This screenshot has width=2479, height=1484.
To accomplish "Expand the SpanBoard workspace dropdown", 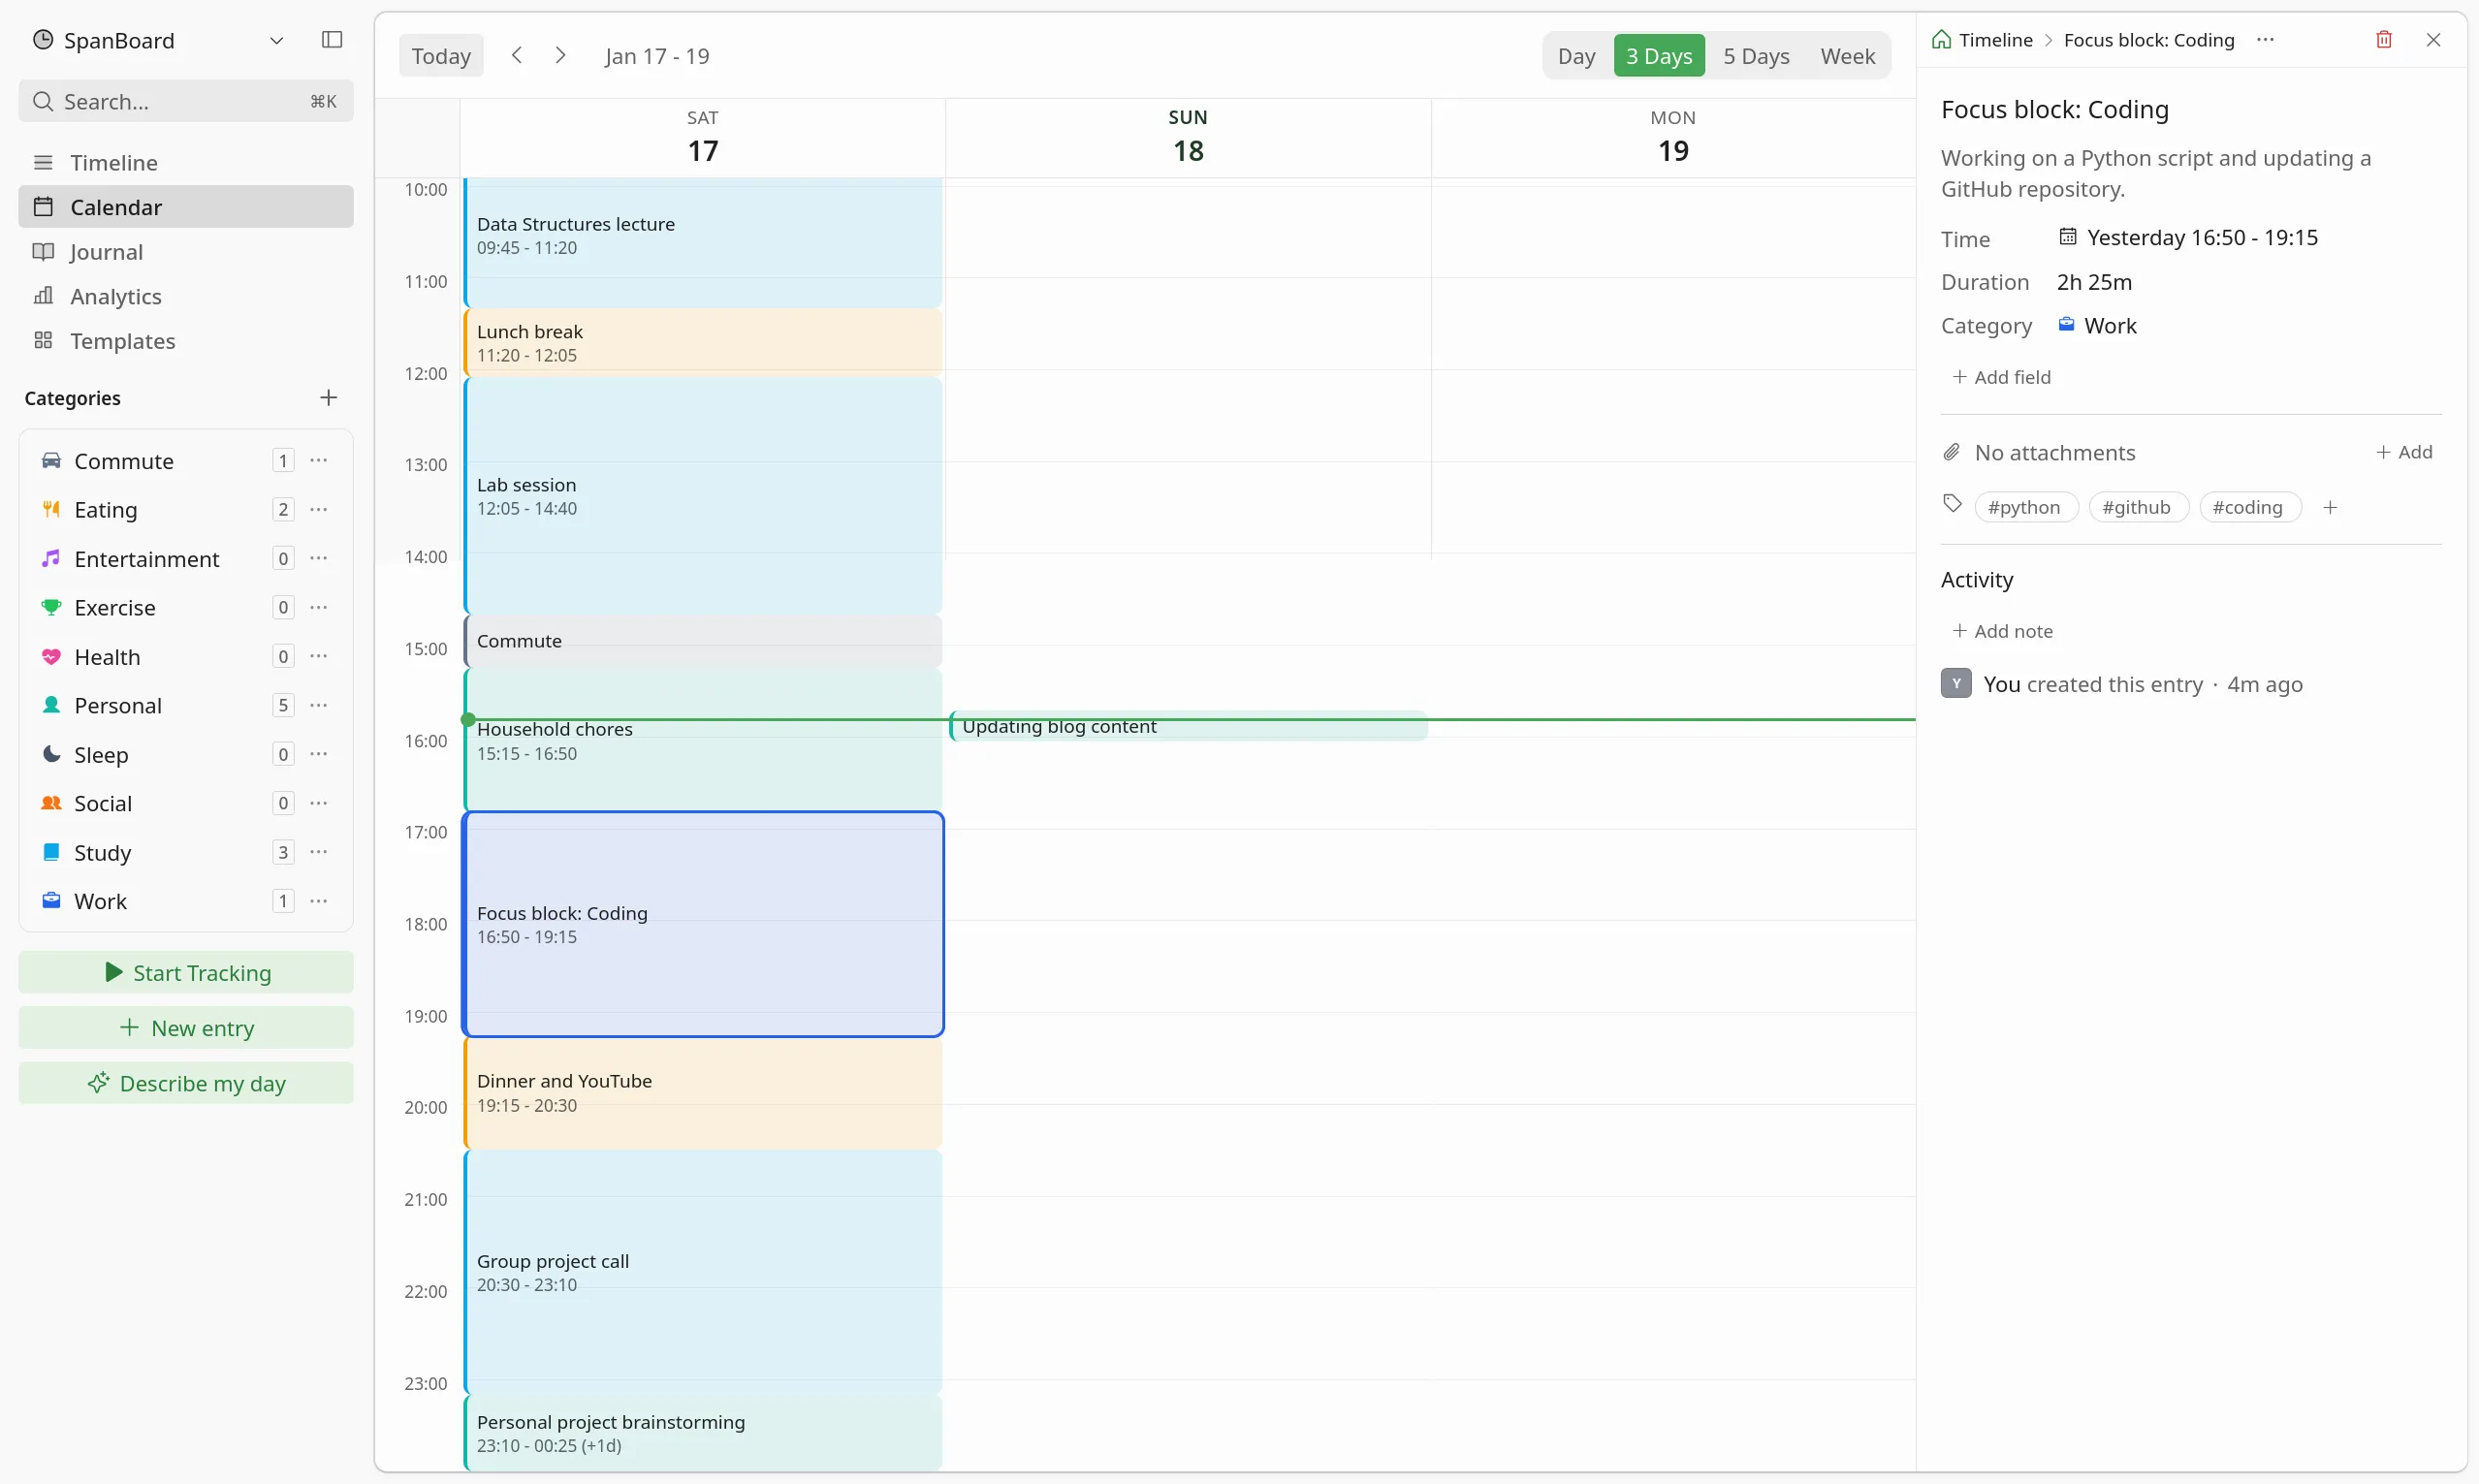I will (x=277, y=41).
